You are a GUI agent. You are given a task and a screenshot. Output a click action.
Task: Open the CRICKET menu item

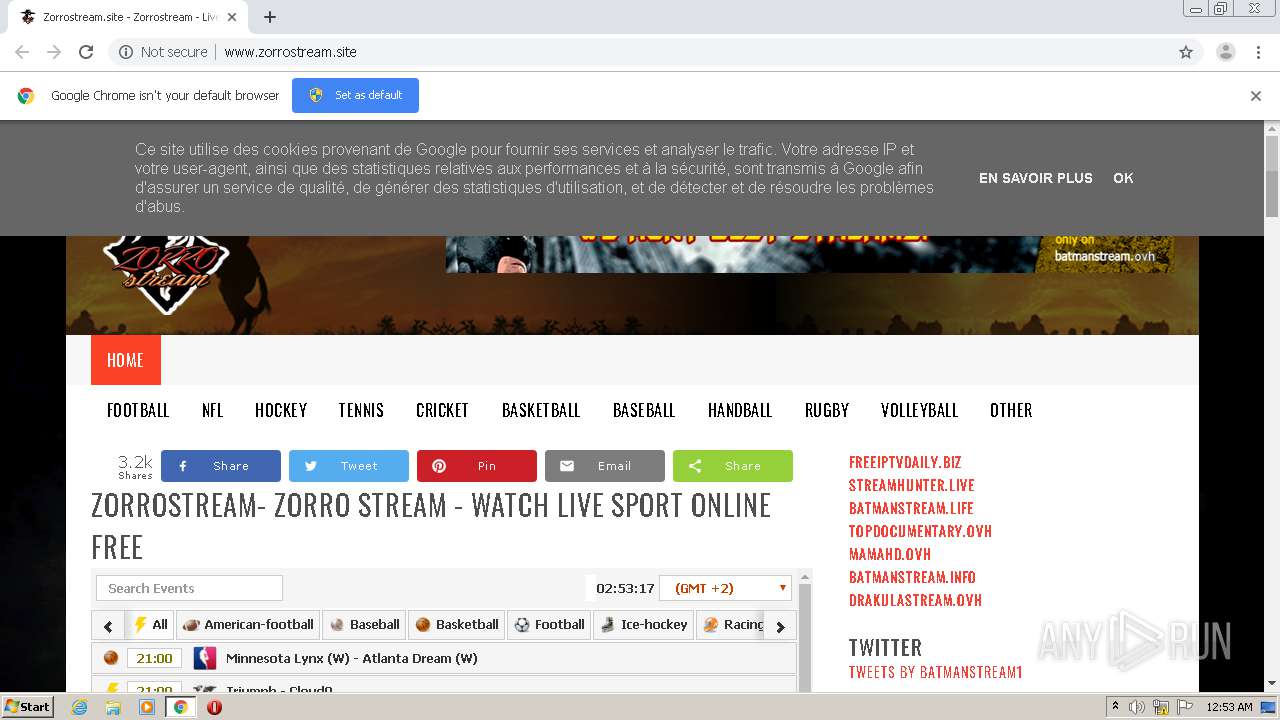coord(442,410)
